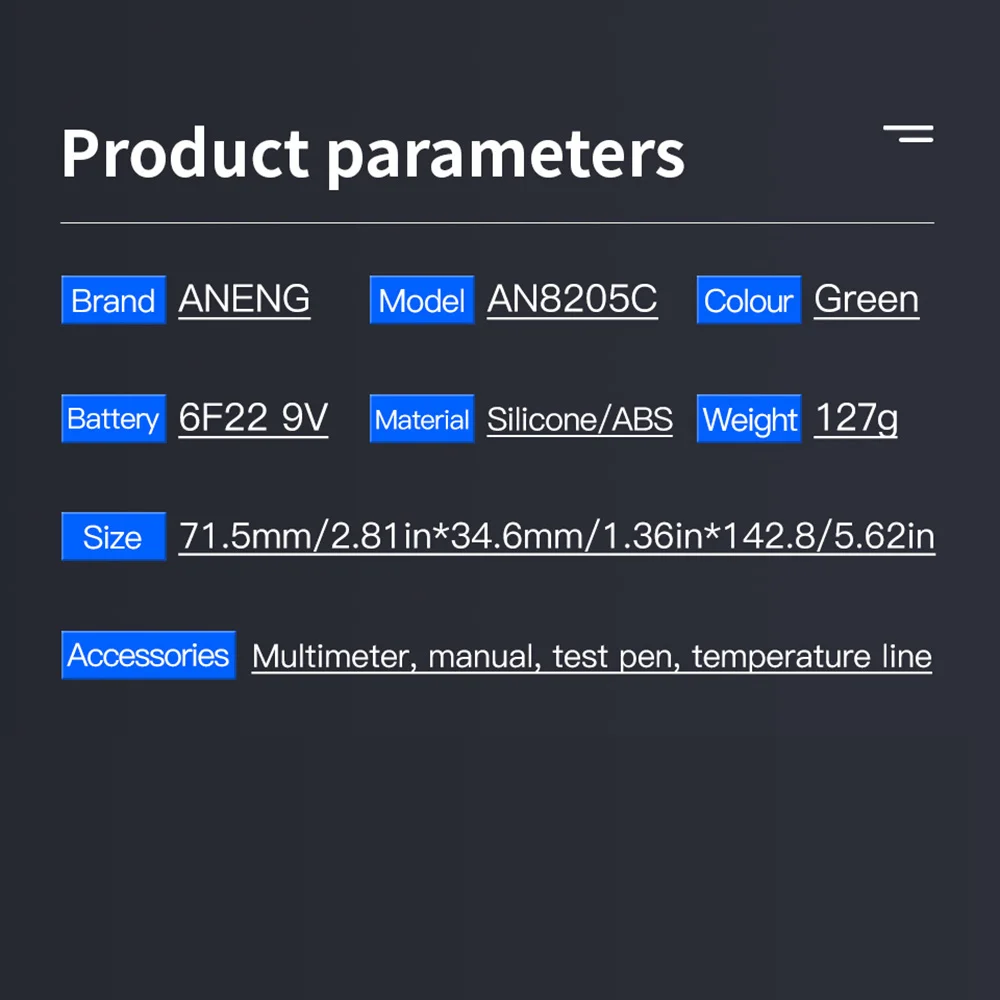
Task: Select the blue Colour label
Action: [x=748, y=300]
